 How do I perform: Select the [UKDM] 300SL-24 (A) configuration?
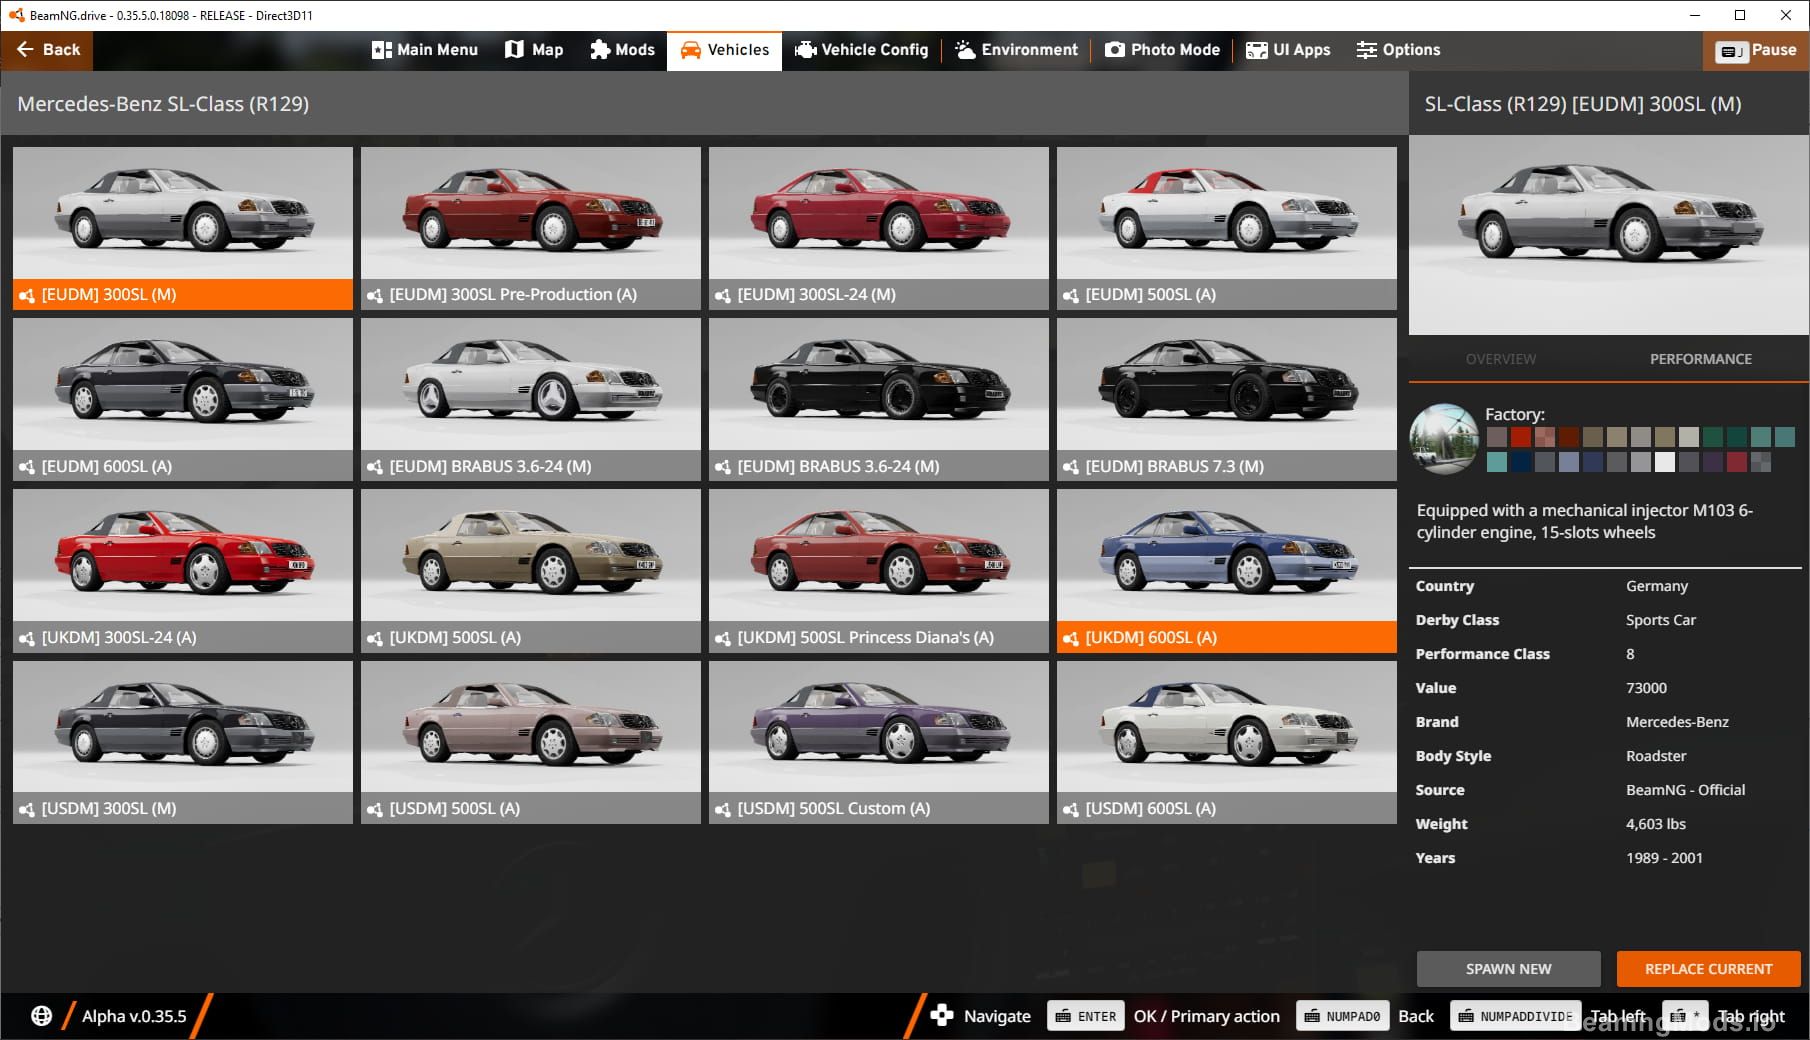(x=183, y=571)
